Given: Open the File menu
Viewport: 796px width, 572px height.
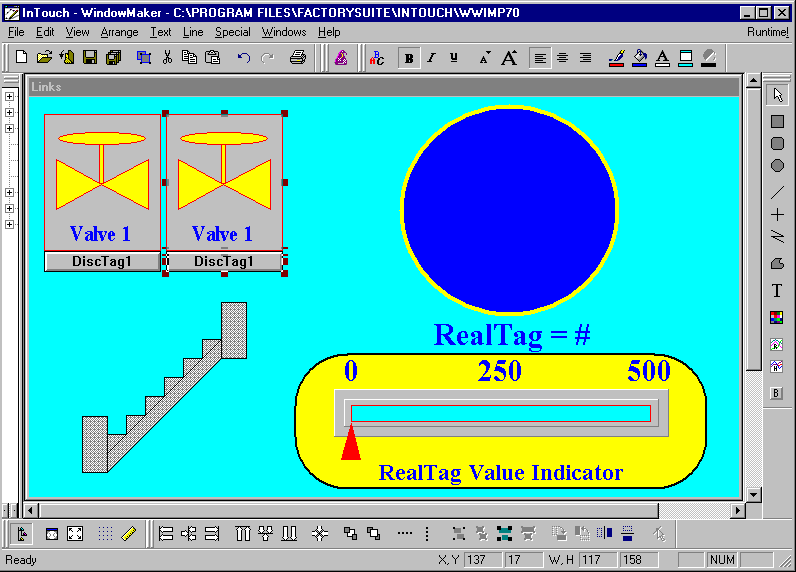Looking at the screenshot, I should pyautogui.click(x=16, y=32).
